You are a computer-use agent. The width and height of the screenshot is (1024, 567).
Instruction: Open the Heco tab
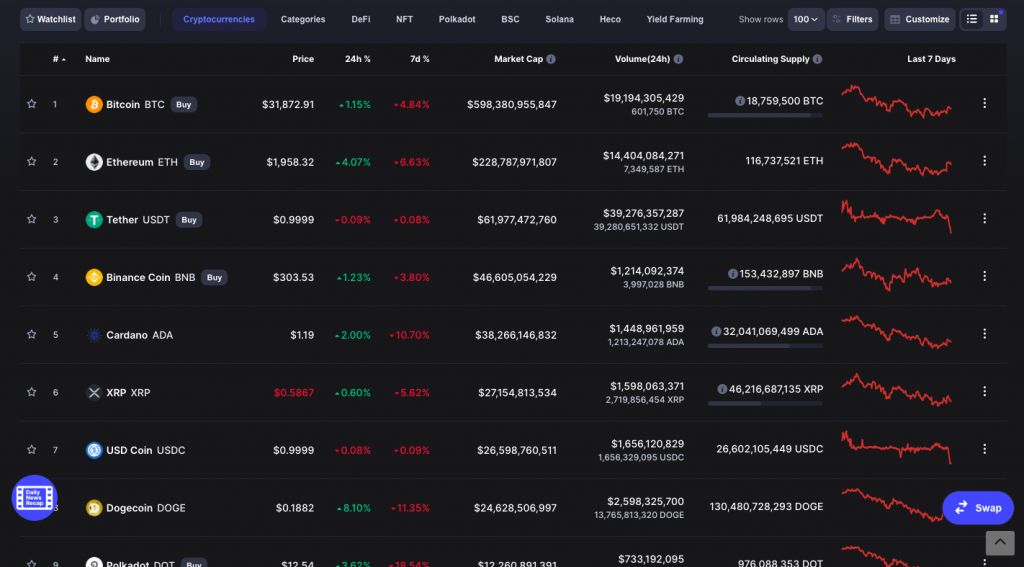click(x=610, y=20)
